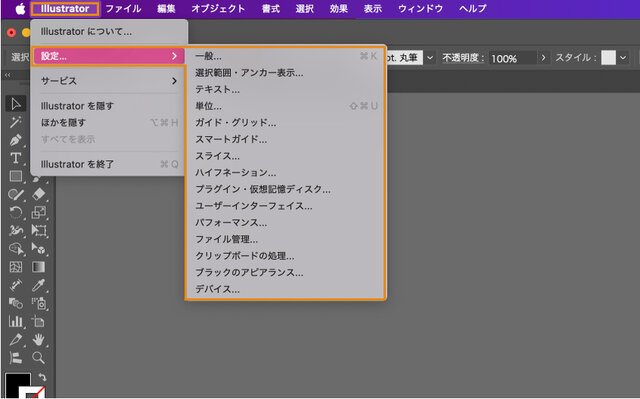
Task: Select the Column Graph tool
Action: (x=16, y=321)
